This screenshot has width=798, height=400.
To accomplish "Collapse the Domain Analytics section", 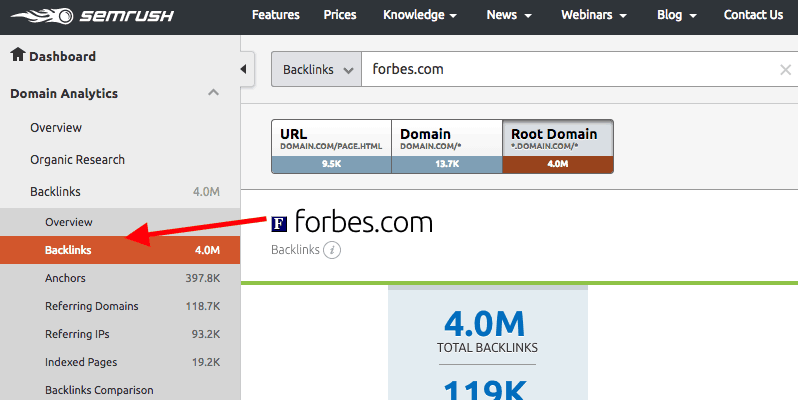I will (x=213, y=93).
